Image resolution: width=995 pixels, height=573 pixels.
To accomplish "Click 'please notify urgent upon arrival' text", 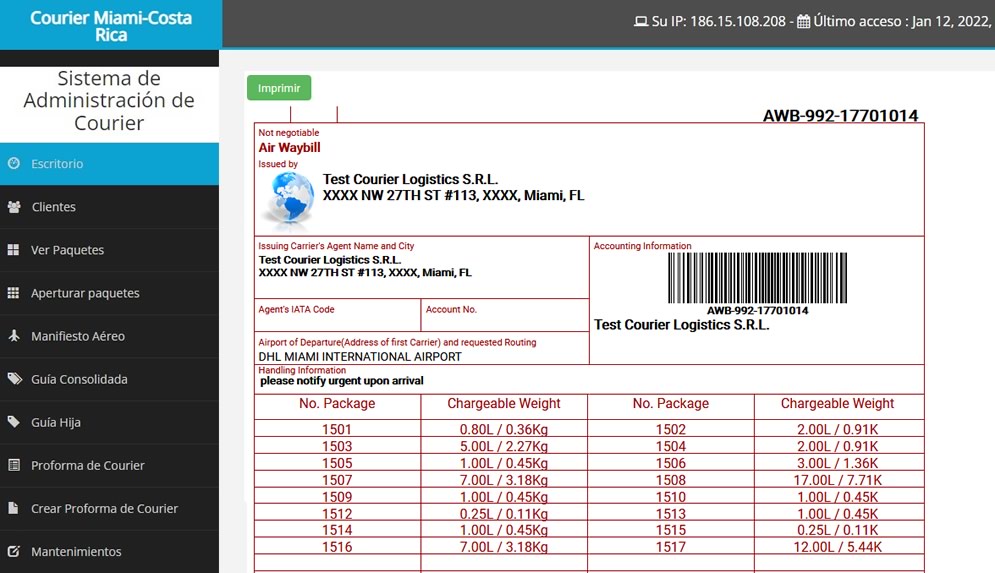I will 341,381.
